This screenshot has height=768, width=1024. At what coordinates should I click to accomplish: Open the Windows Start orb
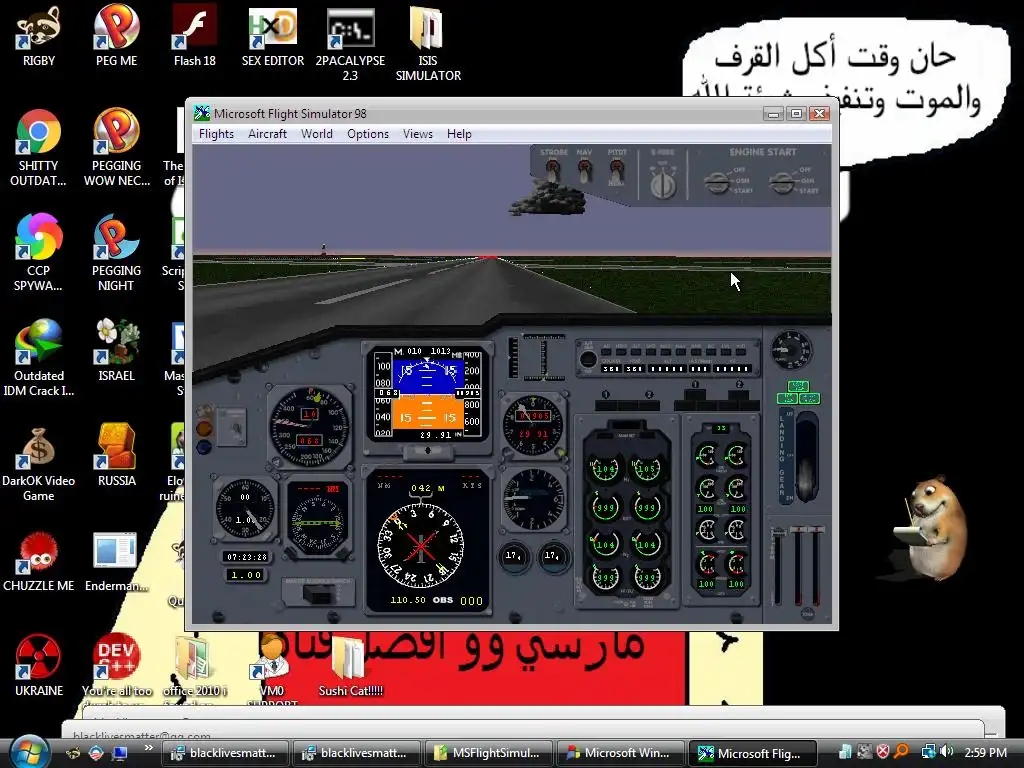(x=29, y=752)
